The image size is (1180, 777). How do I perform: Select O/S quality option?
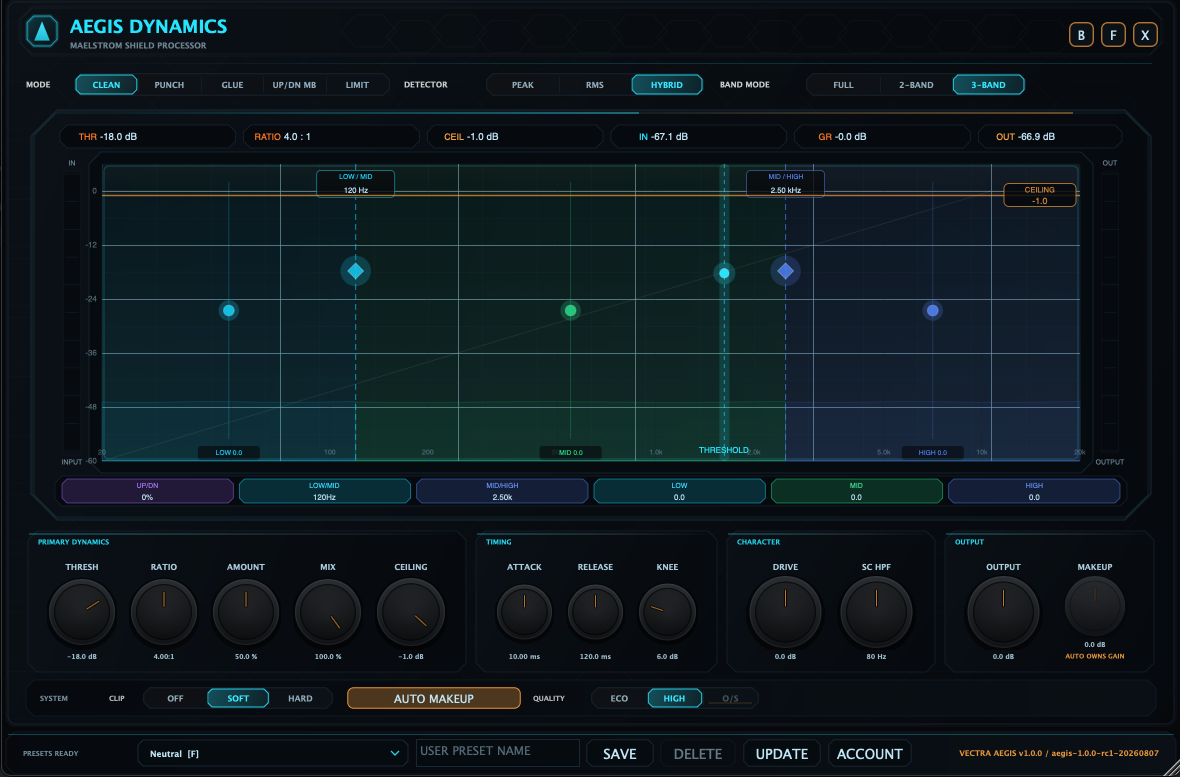coord(731,698)
